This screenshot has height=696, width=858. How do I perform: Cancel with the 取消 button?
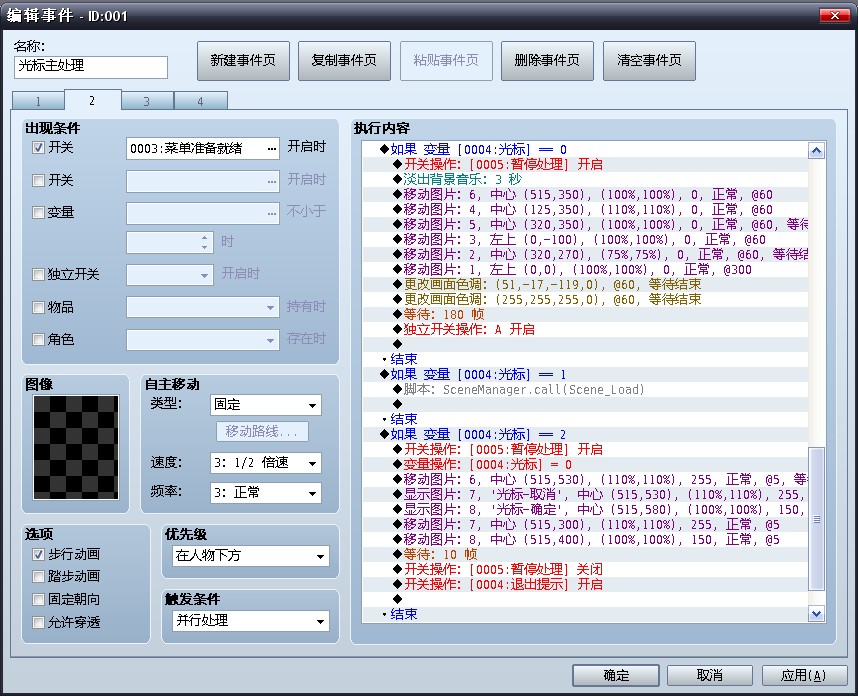[710, 676]
